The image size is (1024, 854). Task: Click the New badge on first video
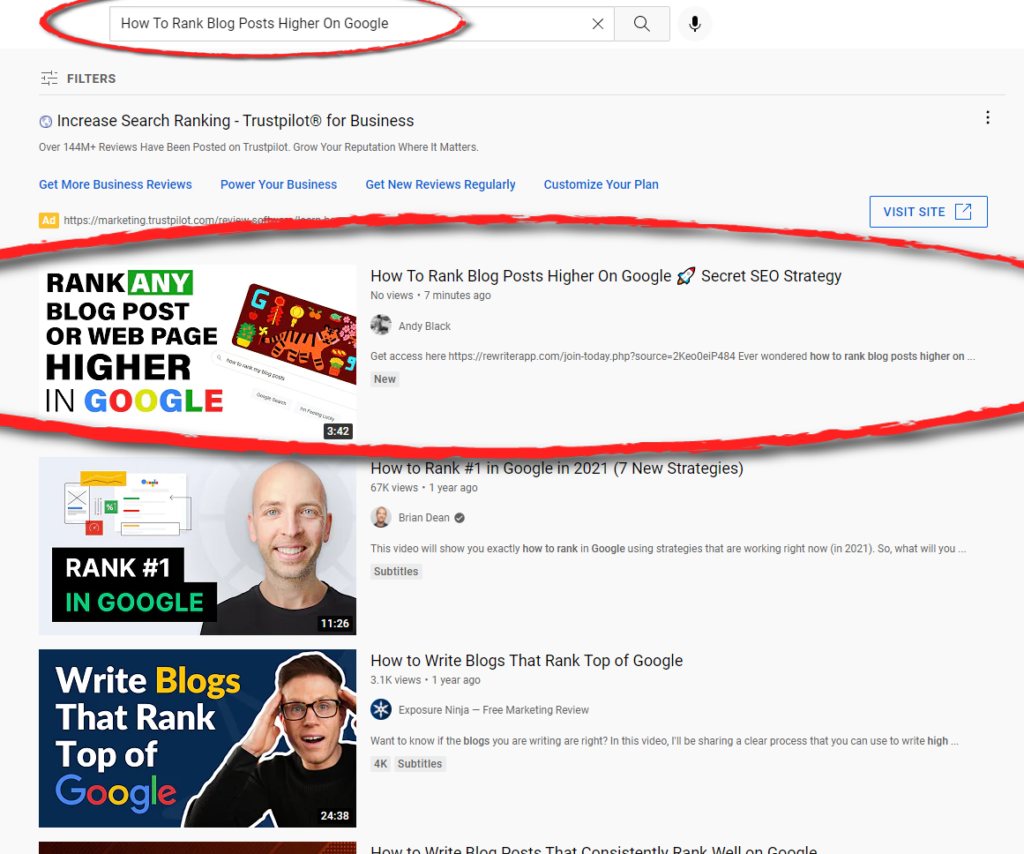(x=385, y=379)
